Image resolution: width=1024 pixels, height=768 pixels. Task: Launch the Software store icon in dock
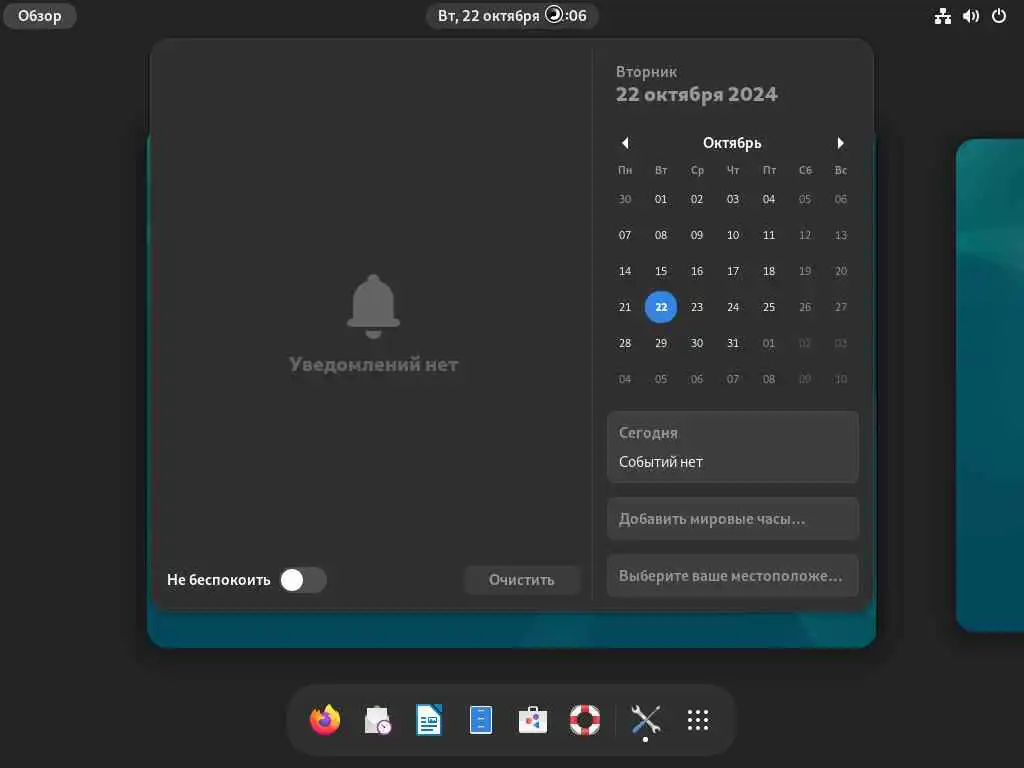[x=533, y=720]
